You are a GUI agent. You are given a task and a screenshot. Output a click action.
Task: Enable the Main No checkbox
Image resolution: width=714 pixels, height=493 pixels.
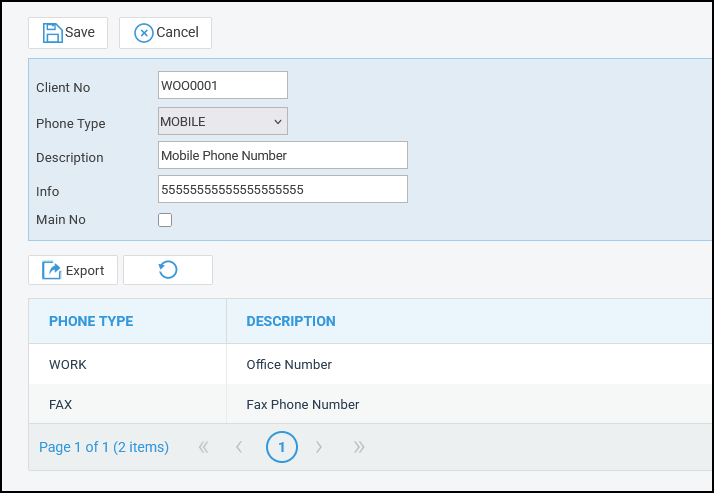point(165,220)
